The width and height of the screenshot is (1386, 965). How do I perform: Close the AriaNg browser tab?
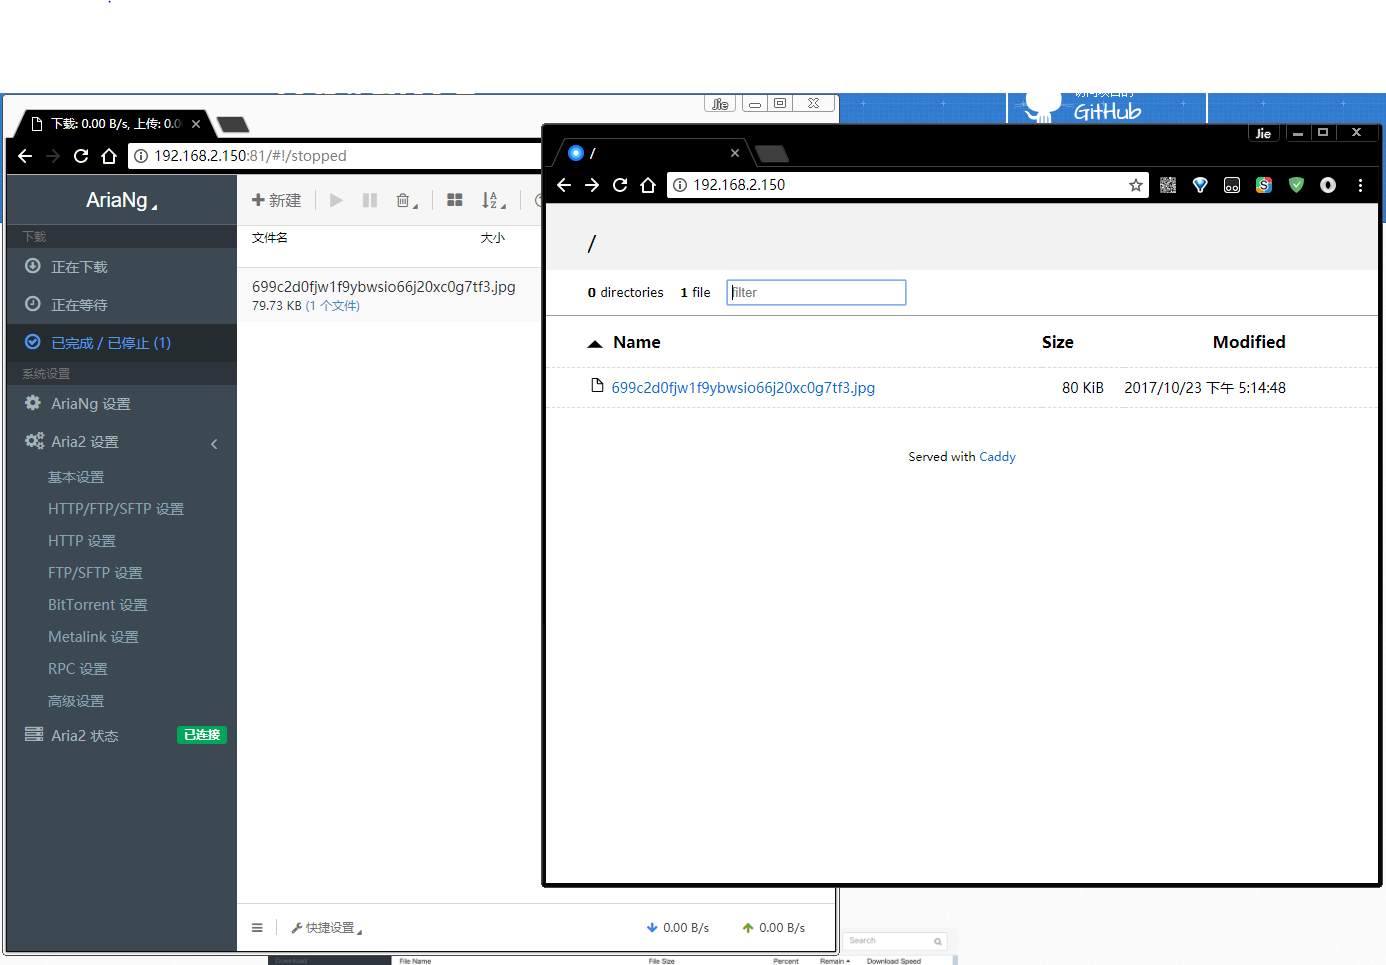[196, 124]
